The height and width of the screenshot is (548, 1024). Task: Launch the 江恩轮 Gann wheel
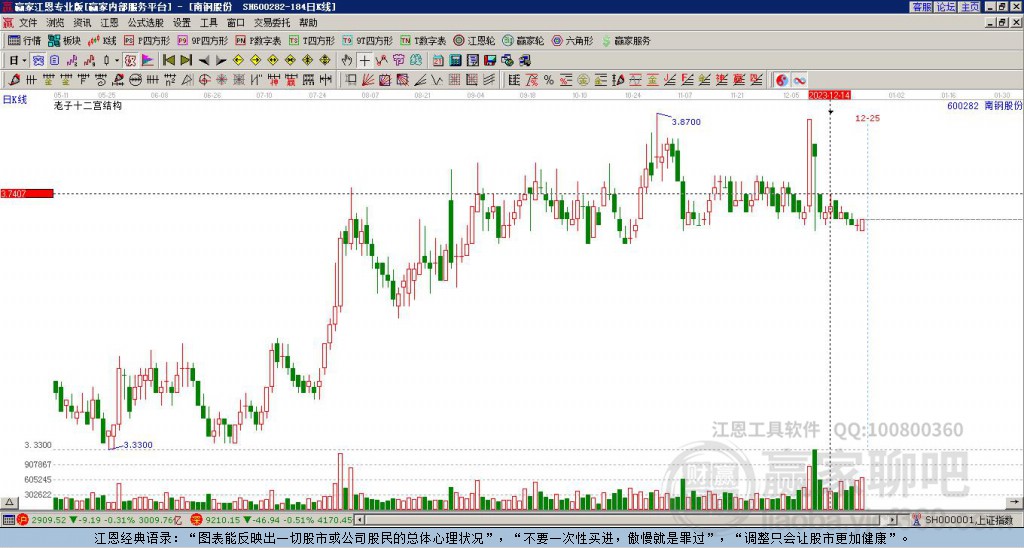473,40
